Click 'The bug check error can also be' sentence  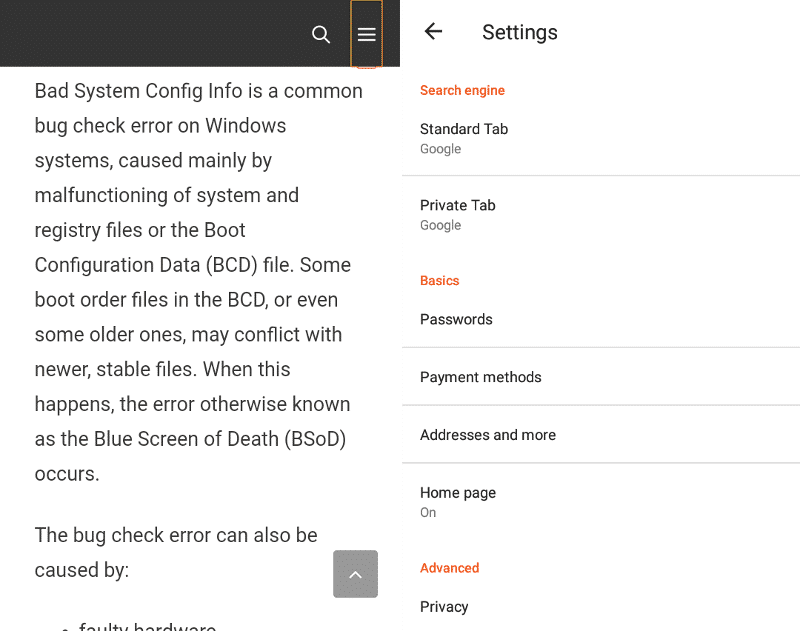[176, 535]
